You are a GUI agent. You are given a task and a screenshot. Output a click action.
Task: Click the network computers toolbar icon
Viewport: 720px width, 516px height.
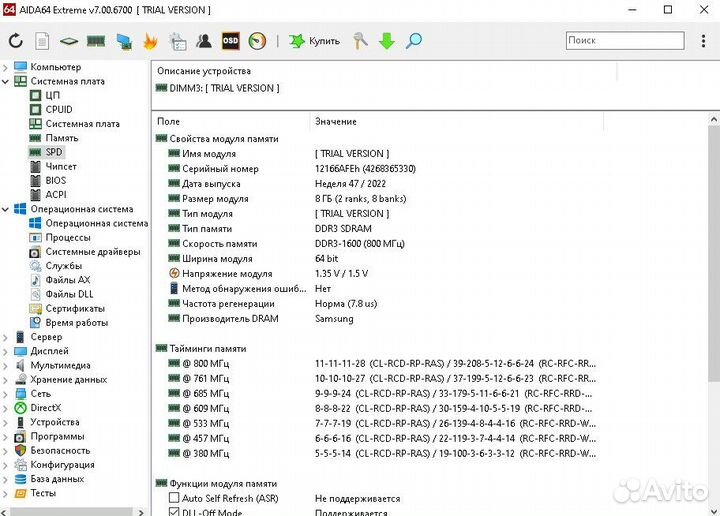point(124,41)
